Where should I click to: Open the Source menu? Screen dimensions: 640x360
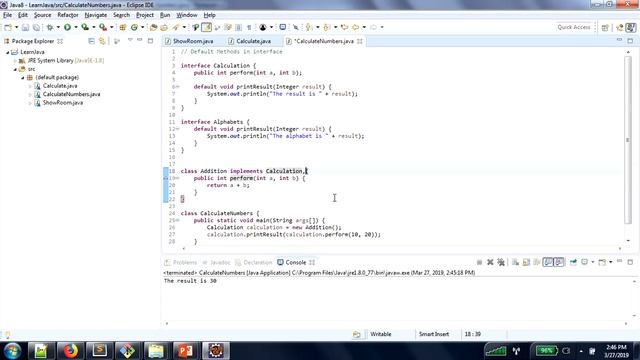42,15
